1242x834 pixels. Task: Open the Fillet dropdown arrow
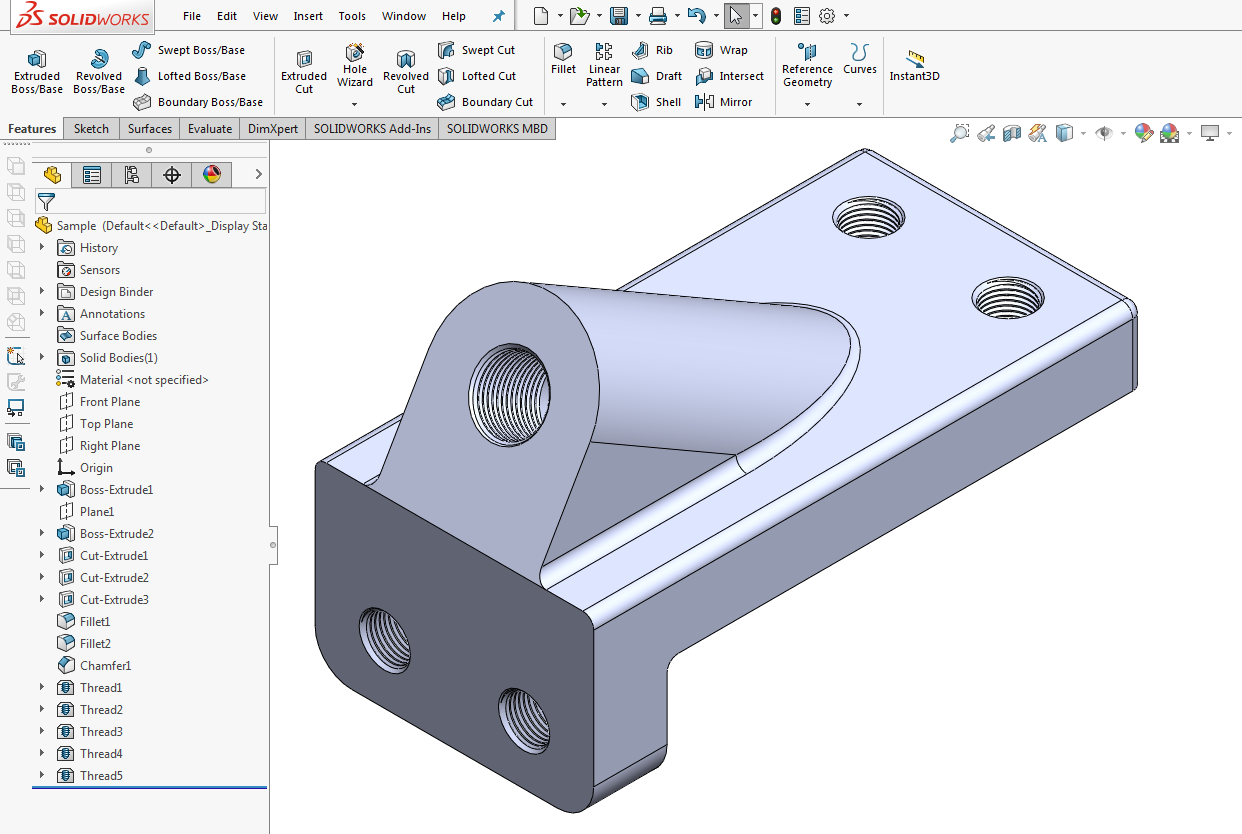[x=563, y=104]
